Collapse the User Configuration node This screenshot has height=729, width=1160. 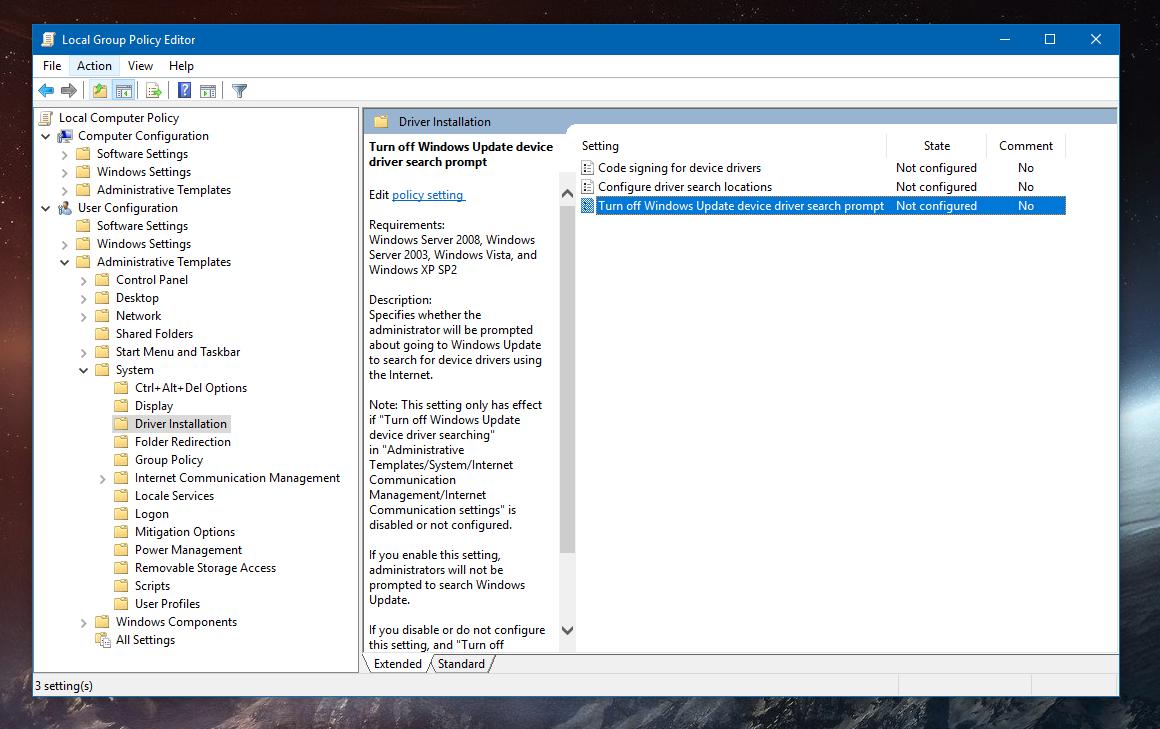click(x=46, y=209)
